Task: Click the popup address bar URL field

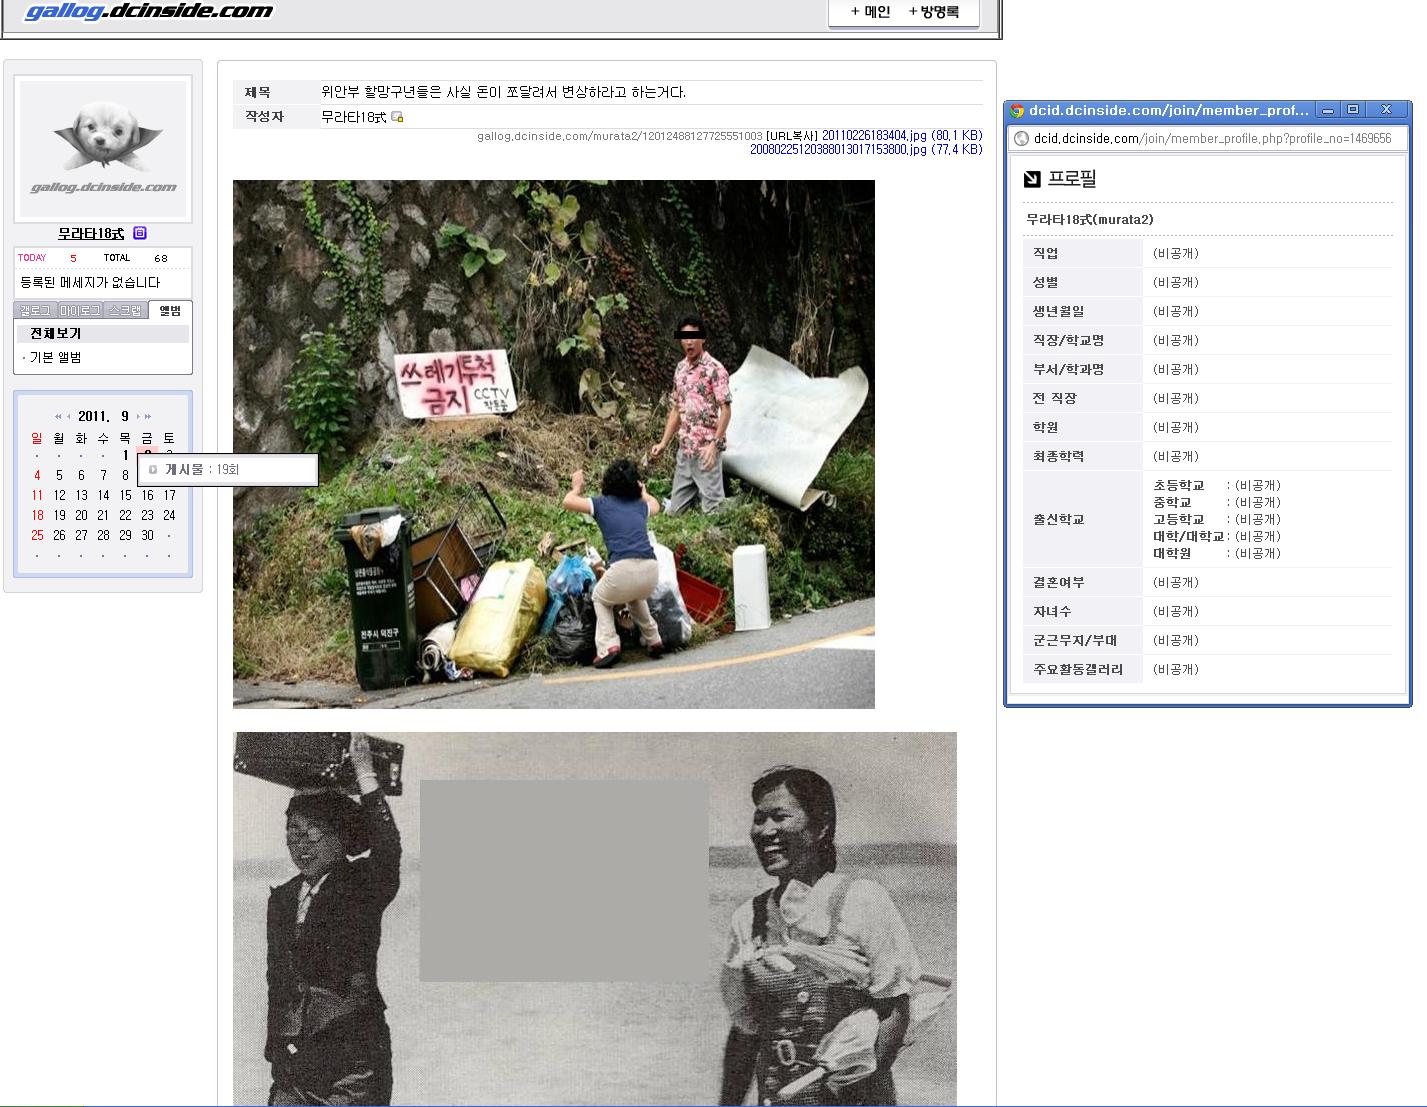Action: 1212,139
